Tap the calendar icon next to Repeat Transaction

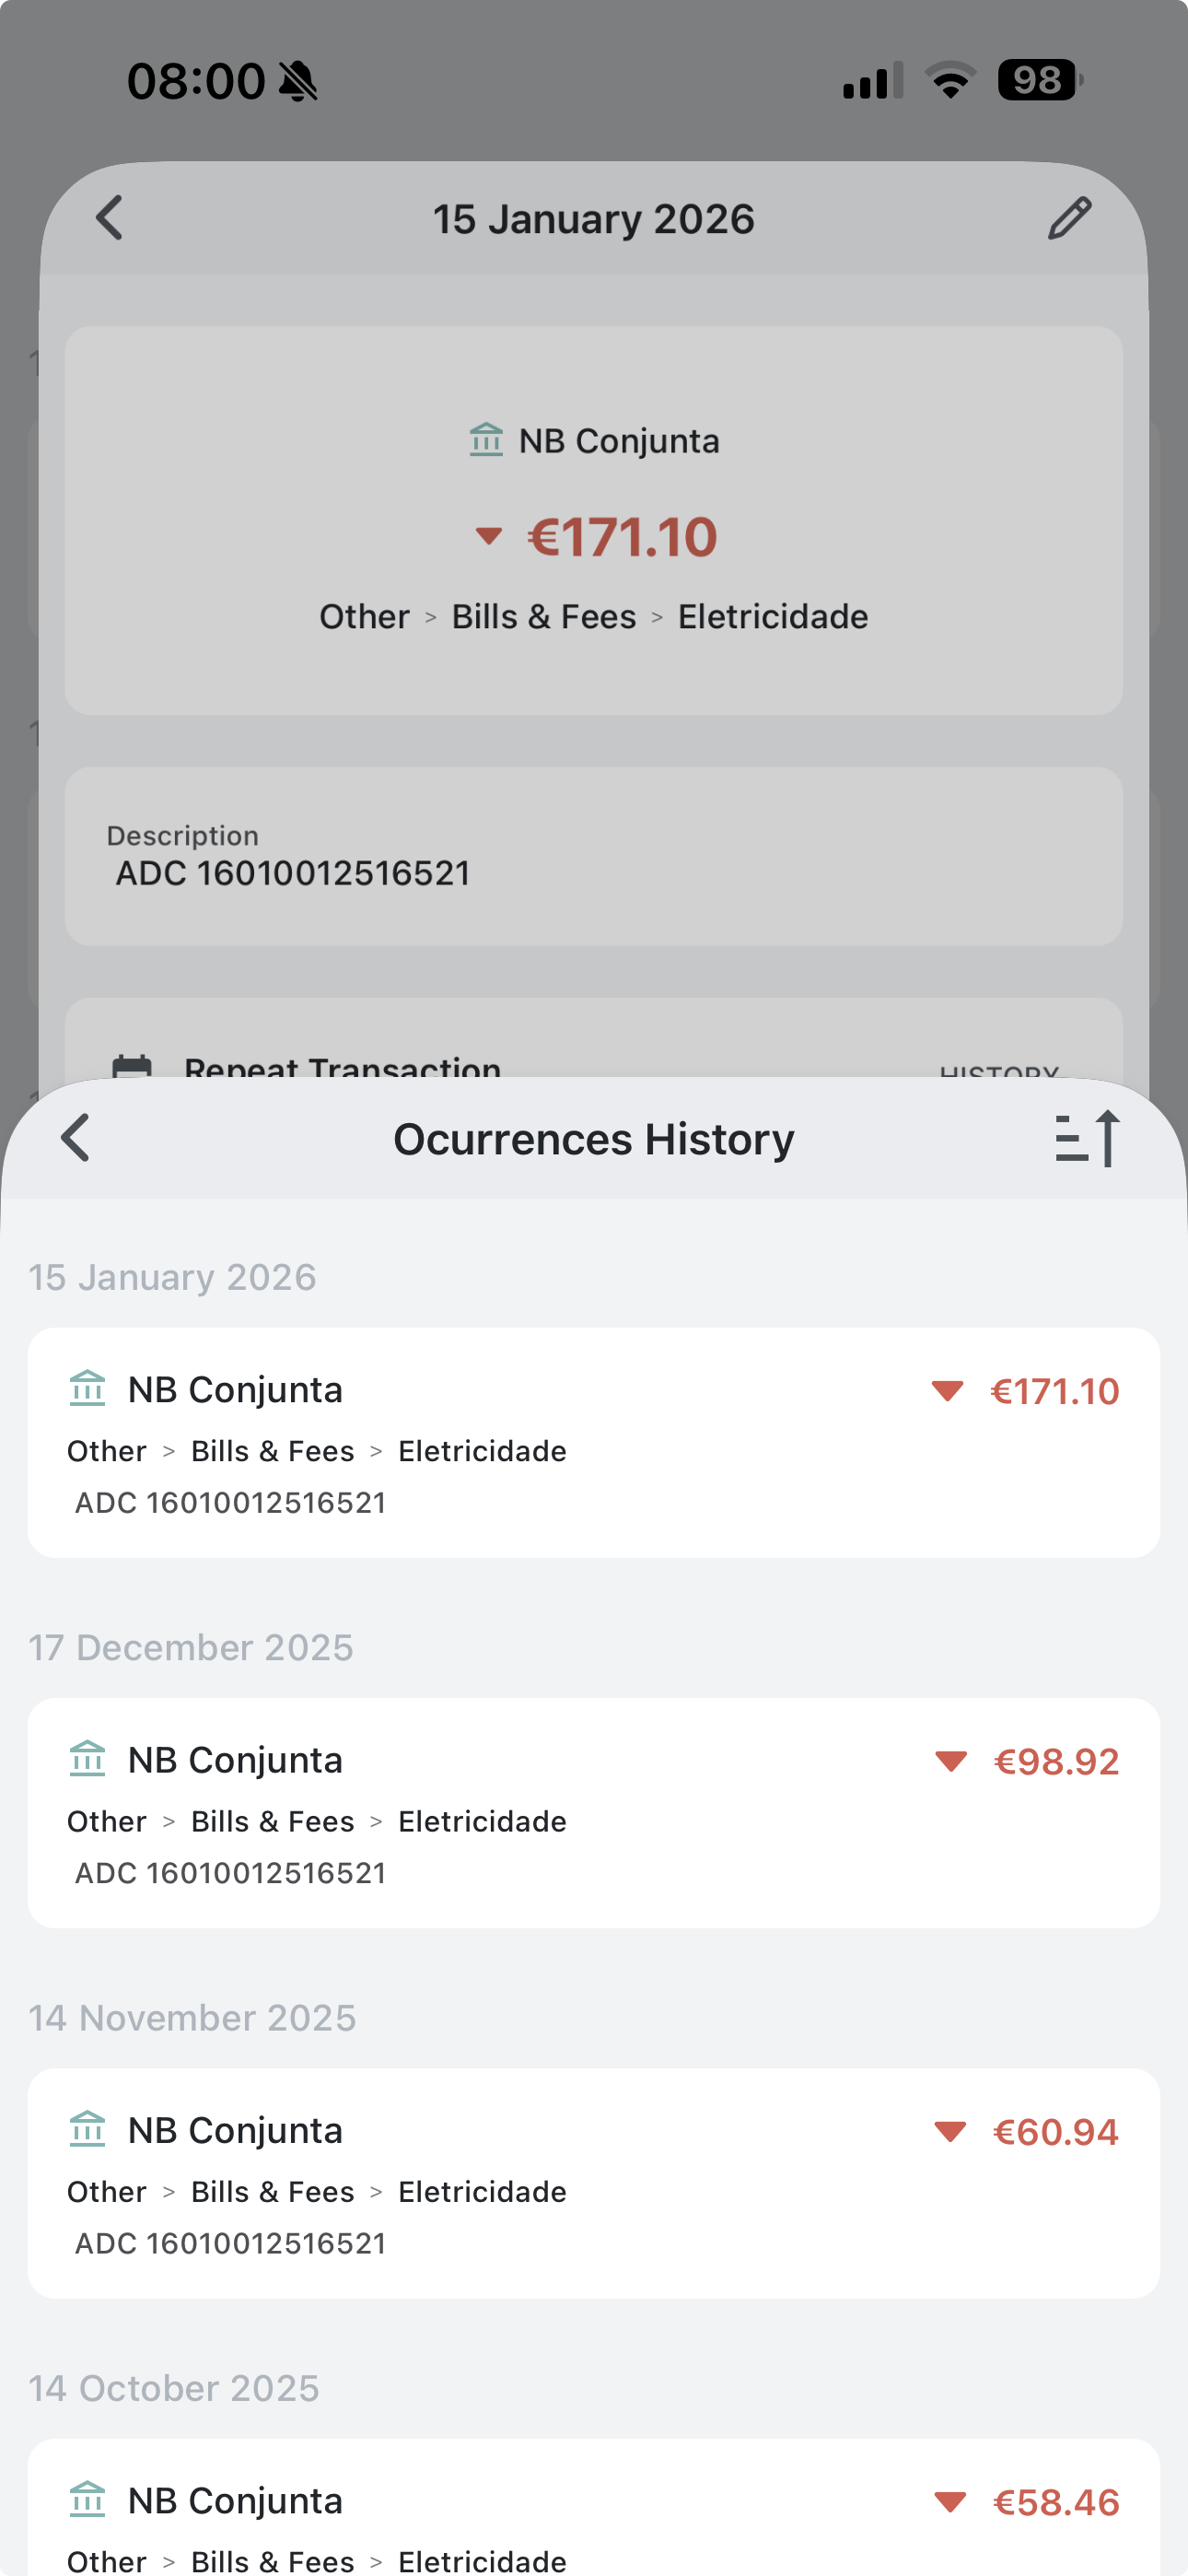[x=133, y=1067]
